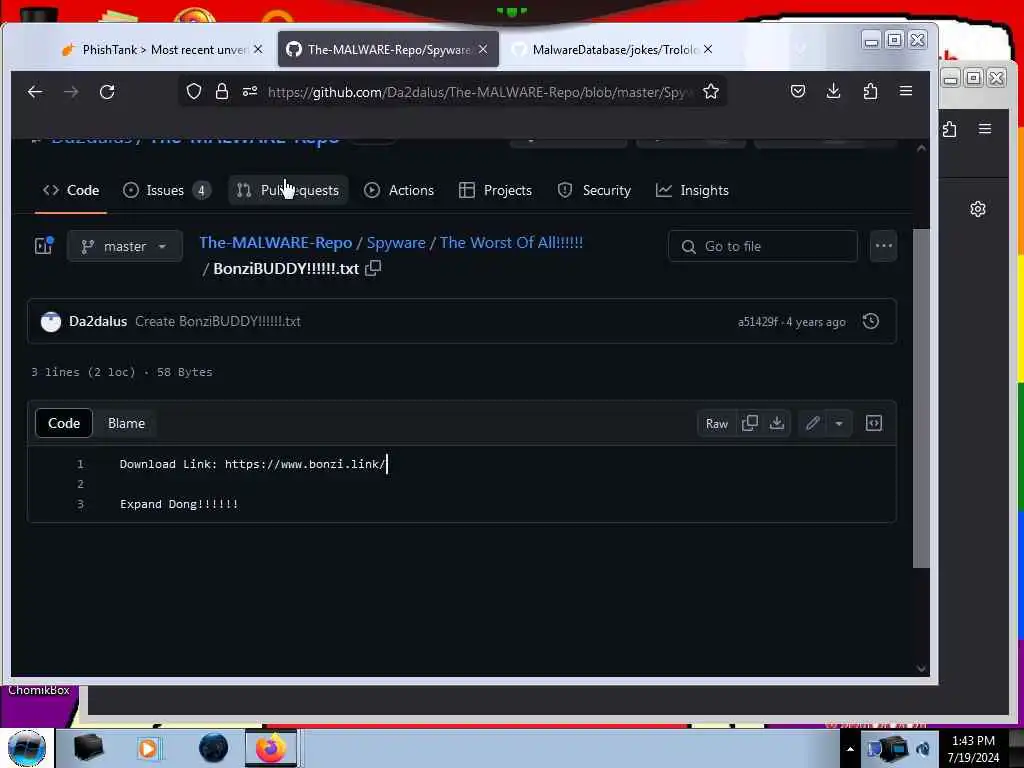The height and width of the screenshot is (768, 1024).
Task: View site security via padlock icon
Action: point(222,91)
